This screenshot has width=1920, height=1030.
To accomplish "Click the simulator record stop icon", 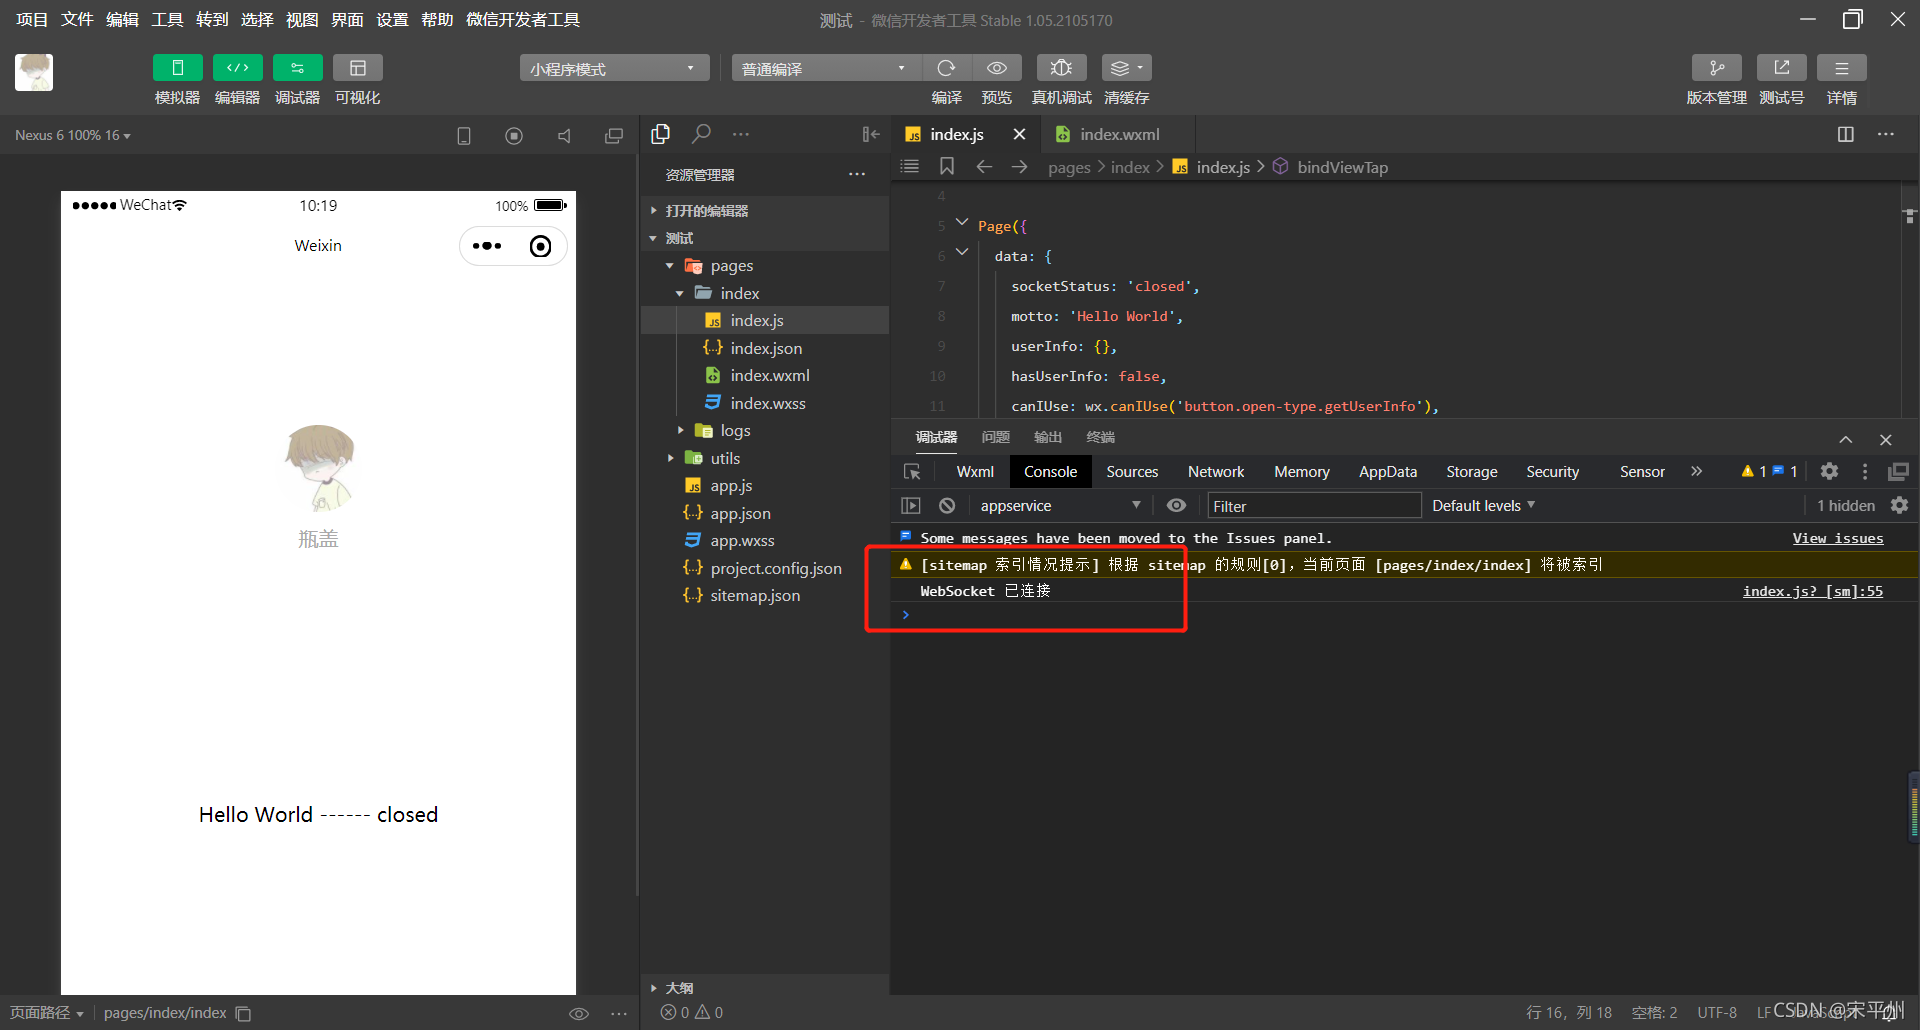I will (x=514, y=135).
